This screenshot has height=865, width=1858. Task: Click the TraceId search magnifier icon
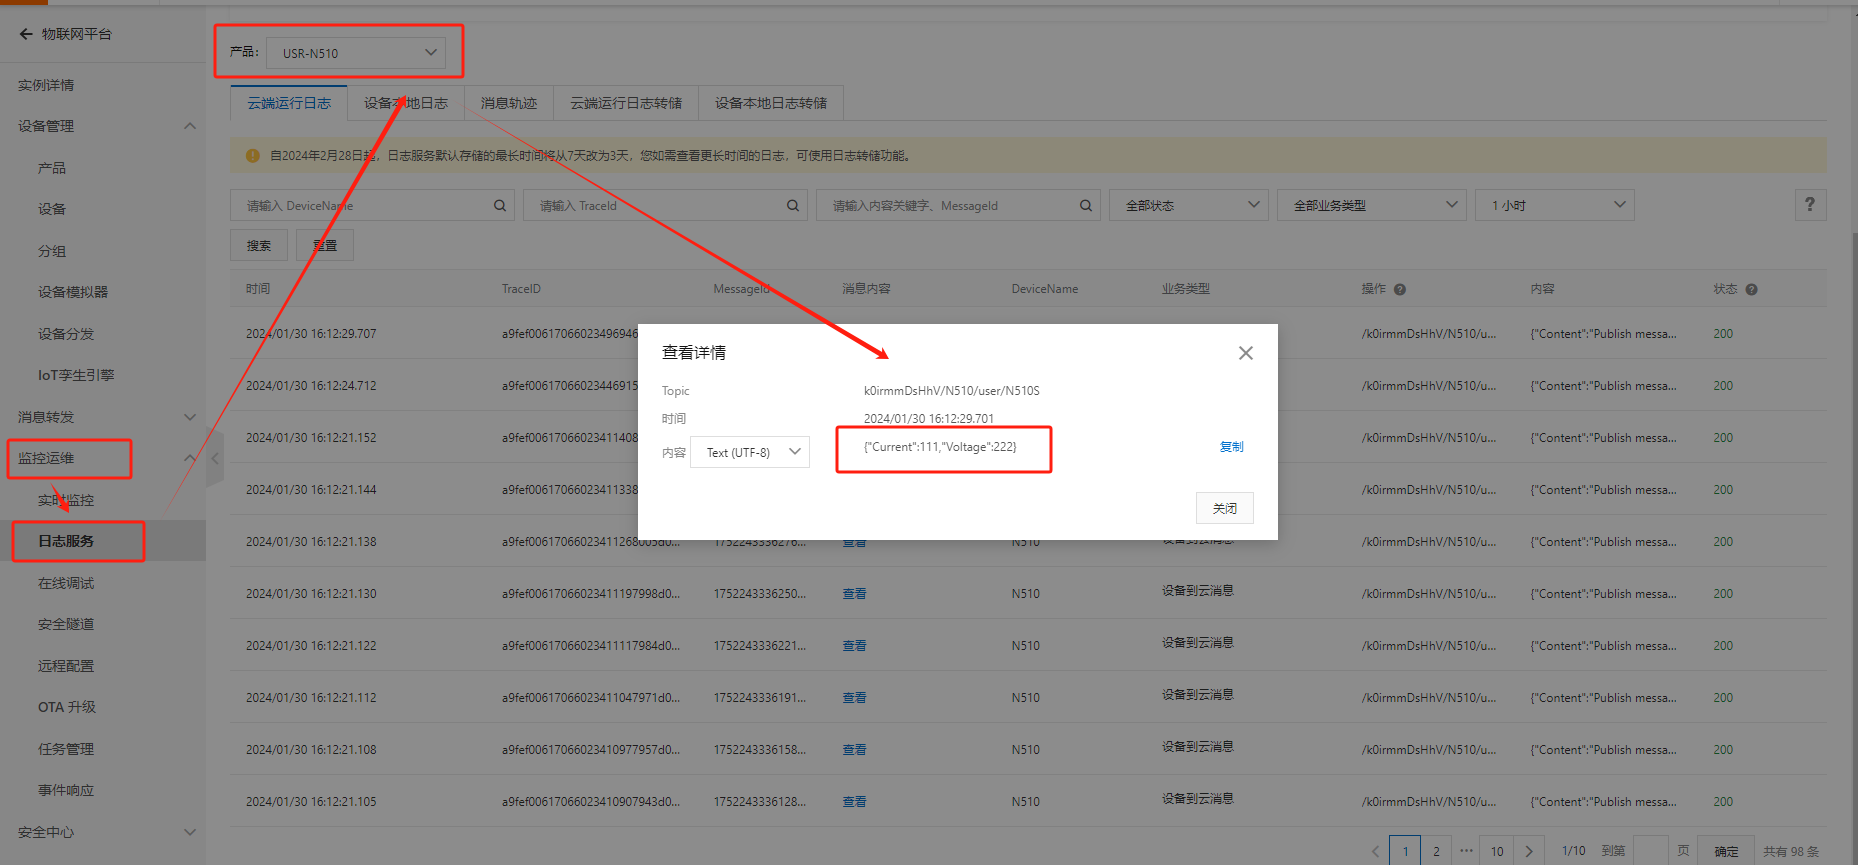tap(793, 206)
